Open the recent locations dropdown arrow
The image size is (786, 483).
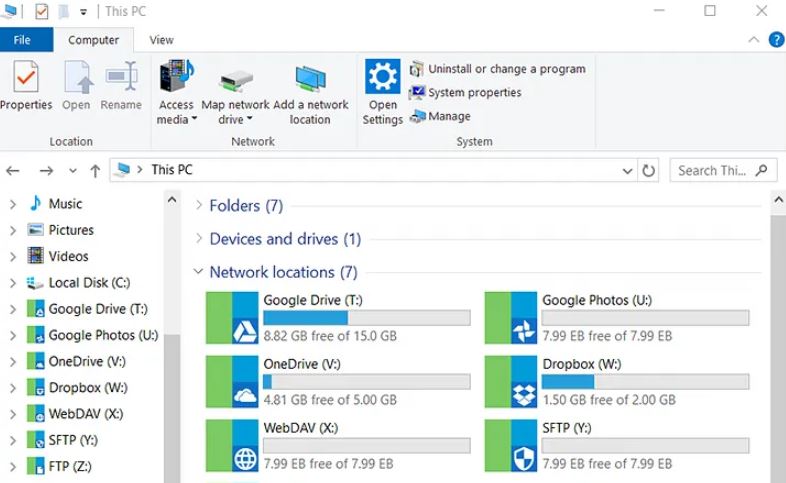pos(73,171)
